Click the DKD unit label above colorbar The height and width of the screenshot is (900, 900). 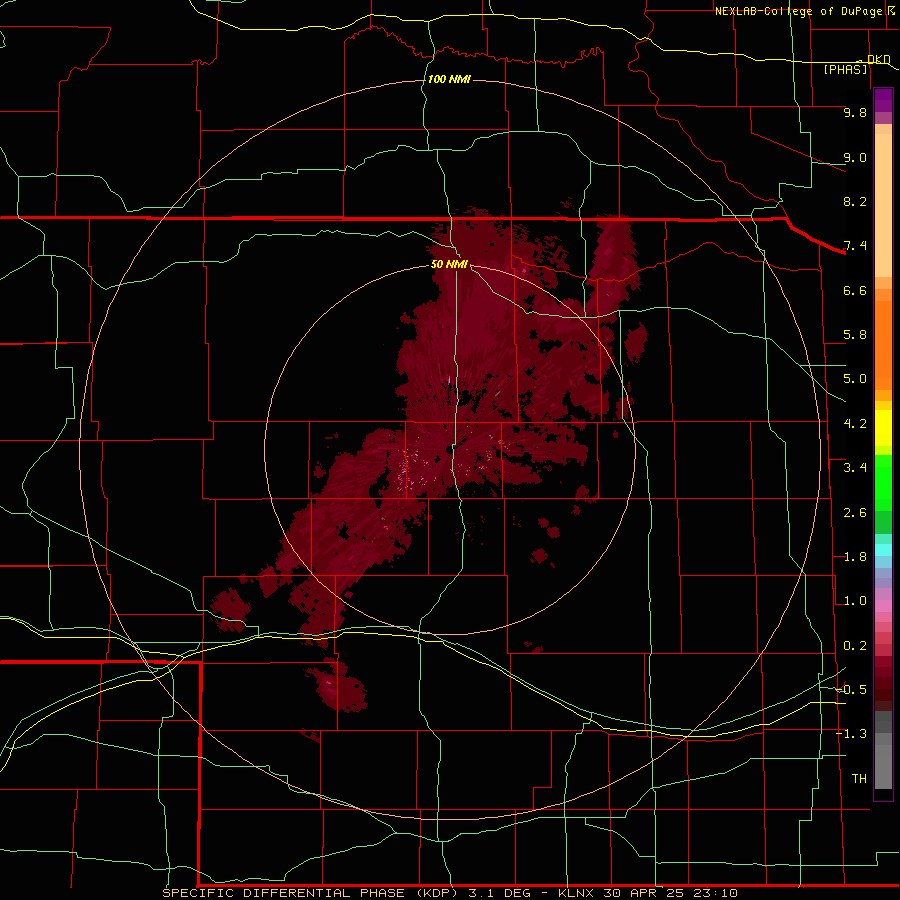pos(879,59)
